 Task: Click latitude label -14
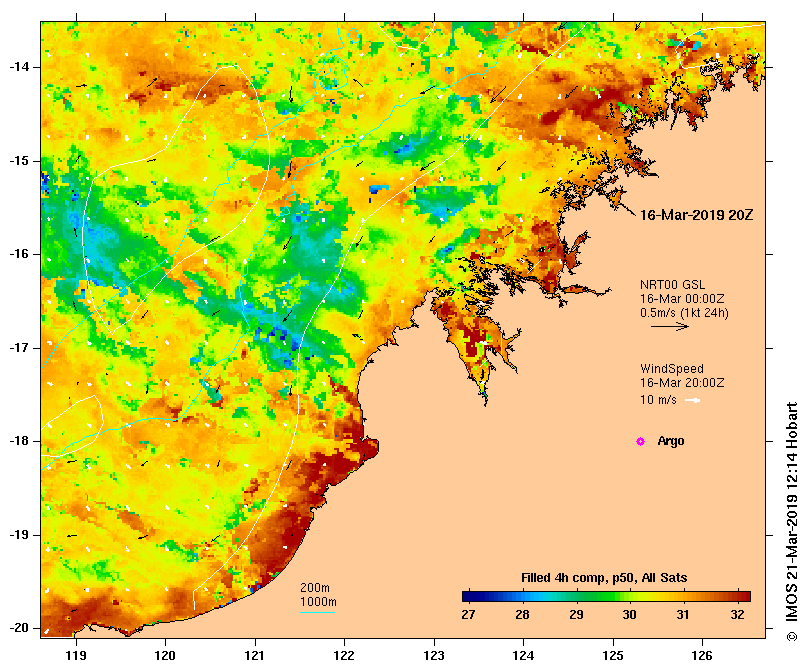pos(19,67)
